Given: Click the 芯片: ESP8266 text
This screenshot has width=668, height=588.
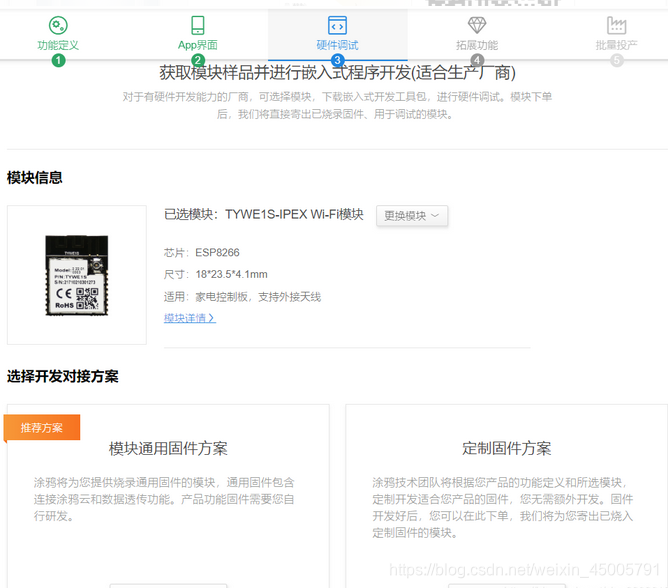Looking at the screenshot, I should (202, 253).
